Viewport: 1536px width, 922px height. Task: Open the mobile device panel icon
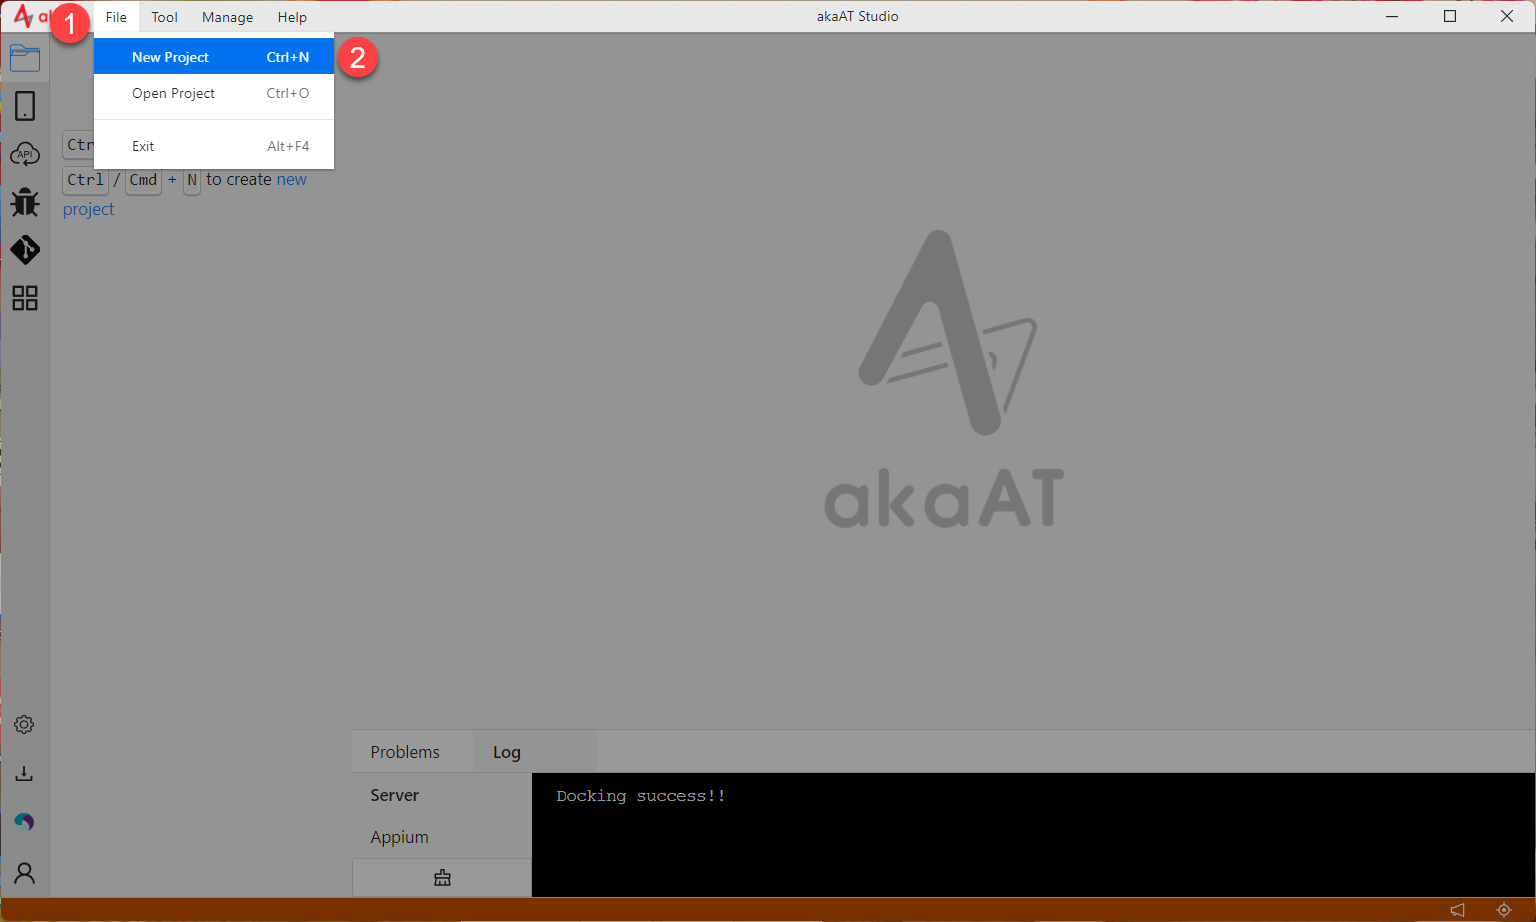click(25, 106)
